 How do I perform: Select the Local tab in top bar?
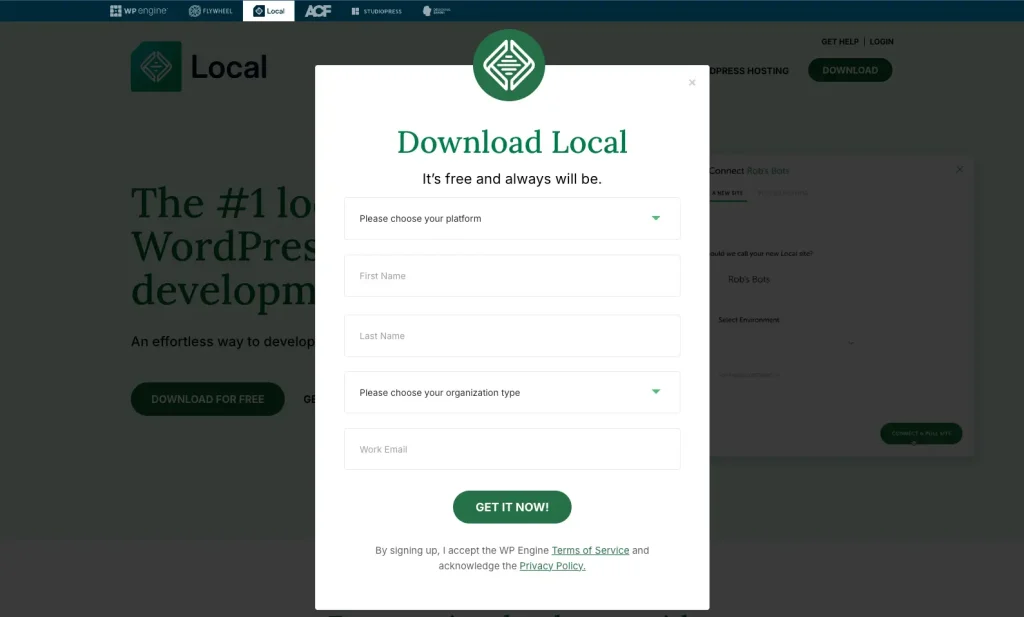click(268, 11)
